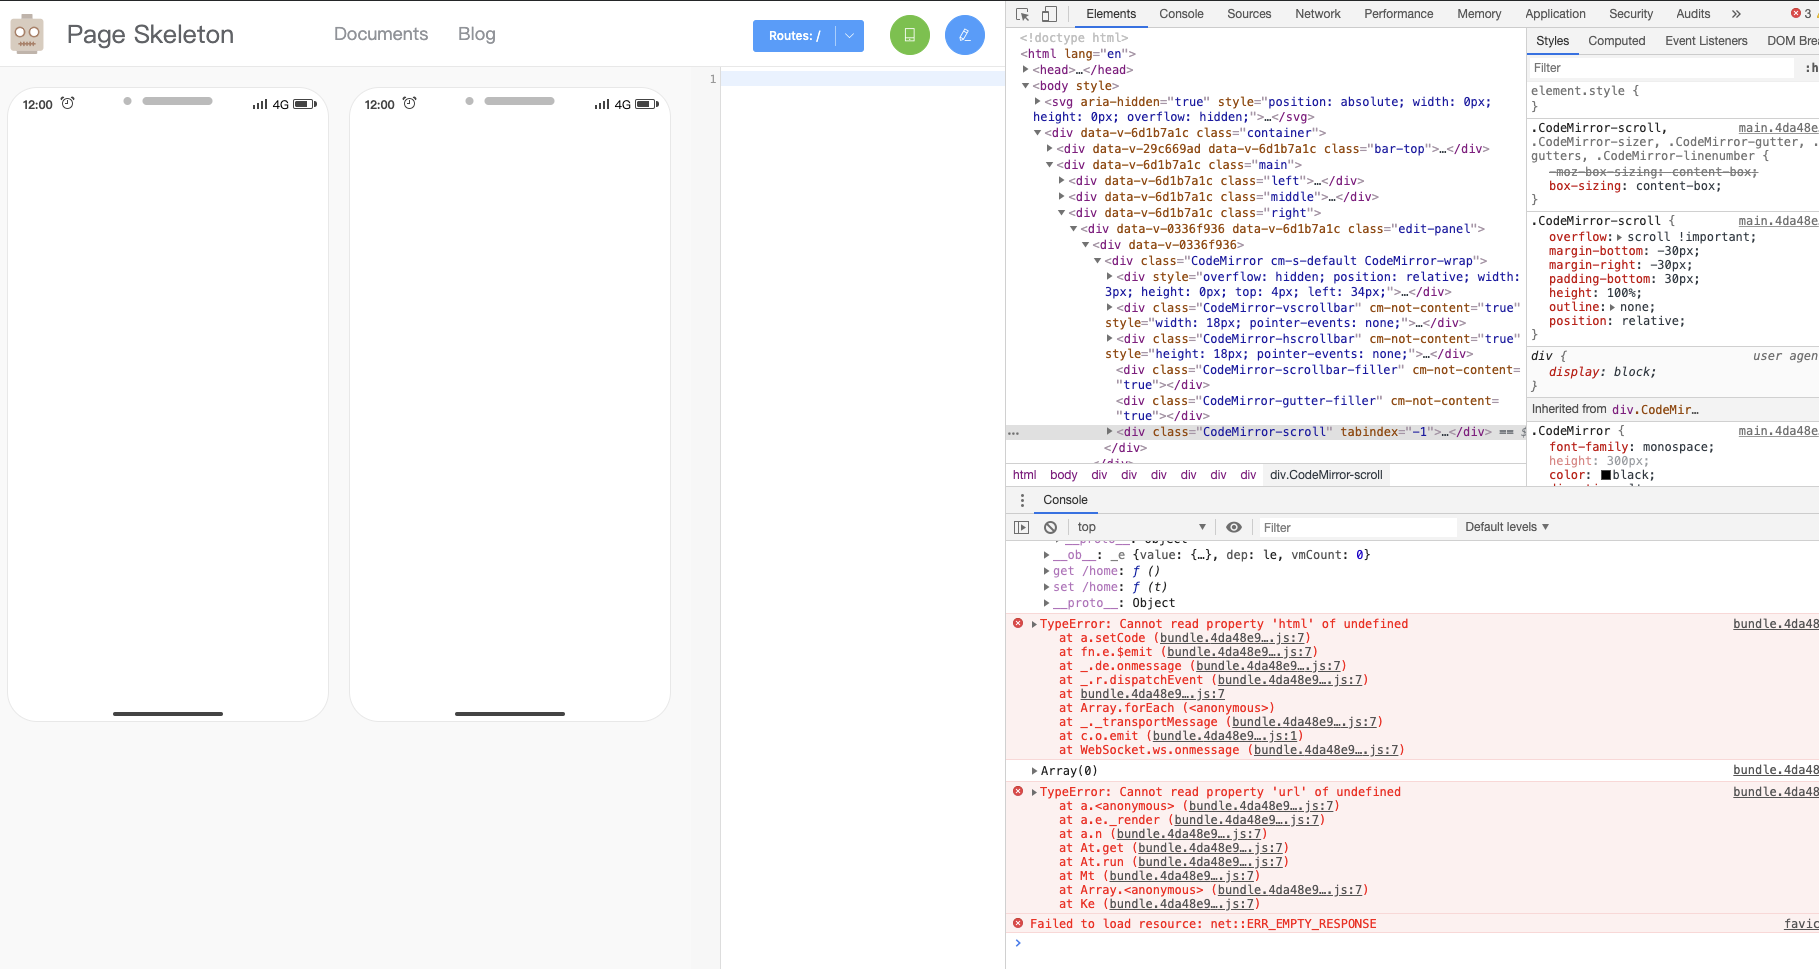
Task: Expand the TypeError 'html' of undefined message
Action: pyautogui.click(x=1034, y=624)
